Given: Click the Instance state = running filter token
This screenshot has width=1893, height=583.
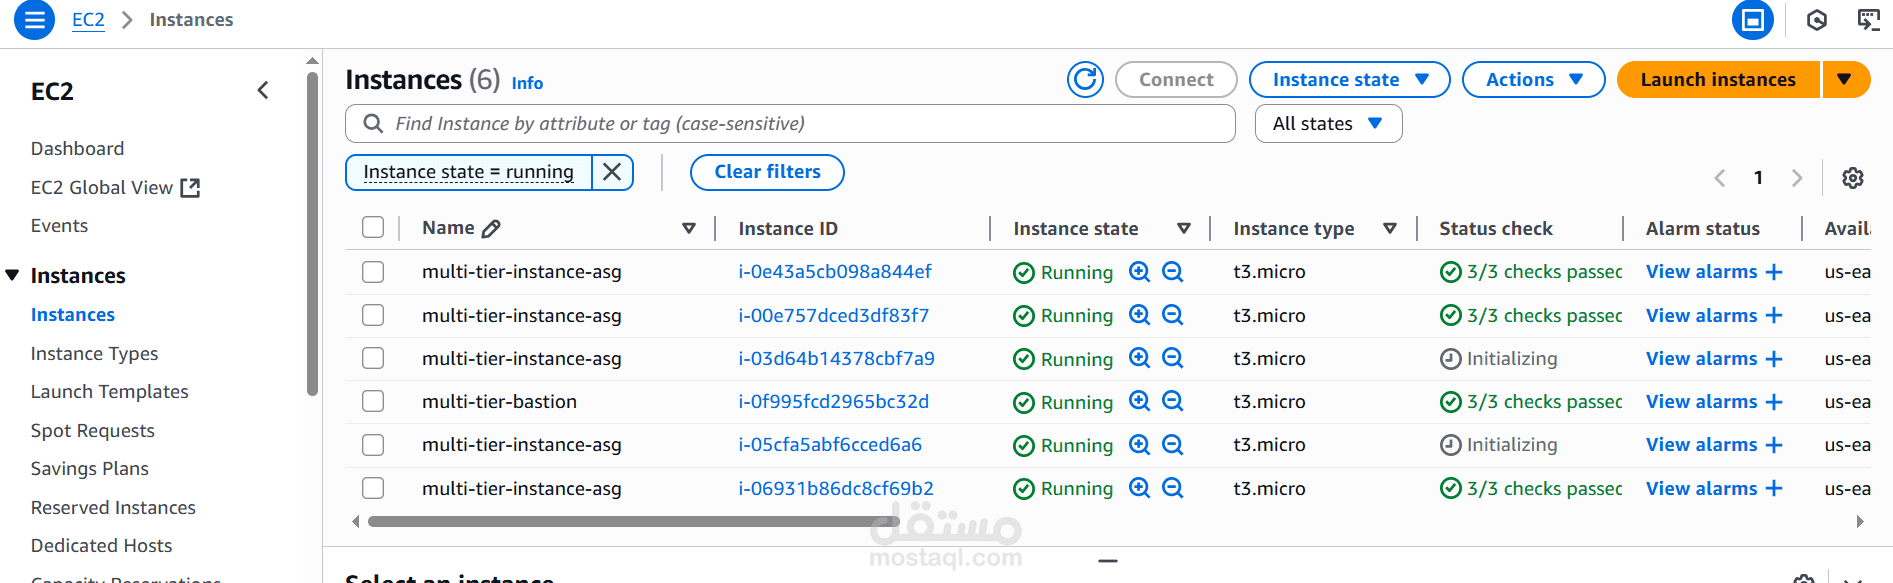Looking at the screenshot, I should pos(469,172).
